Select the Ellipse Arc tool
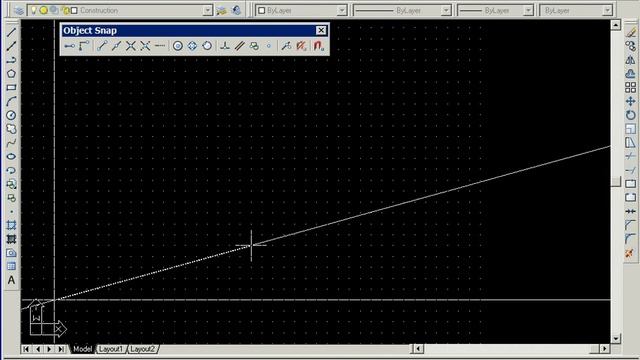 click(11, 170)
